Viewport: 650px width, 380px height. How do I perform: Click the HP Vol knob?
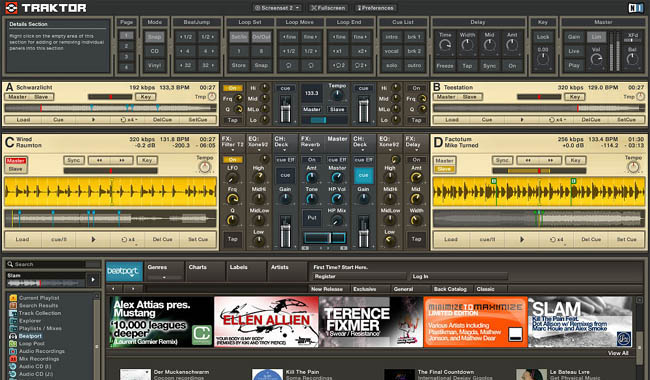click(x=337, y=199)
